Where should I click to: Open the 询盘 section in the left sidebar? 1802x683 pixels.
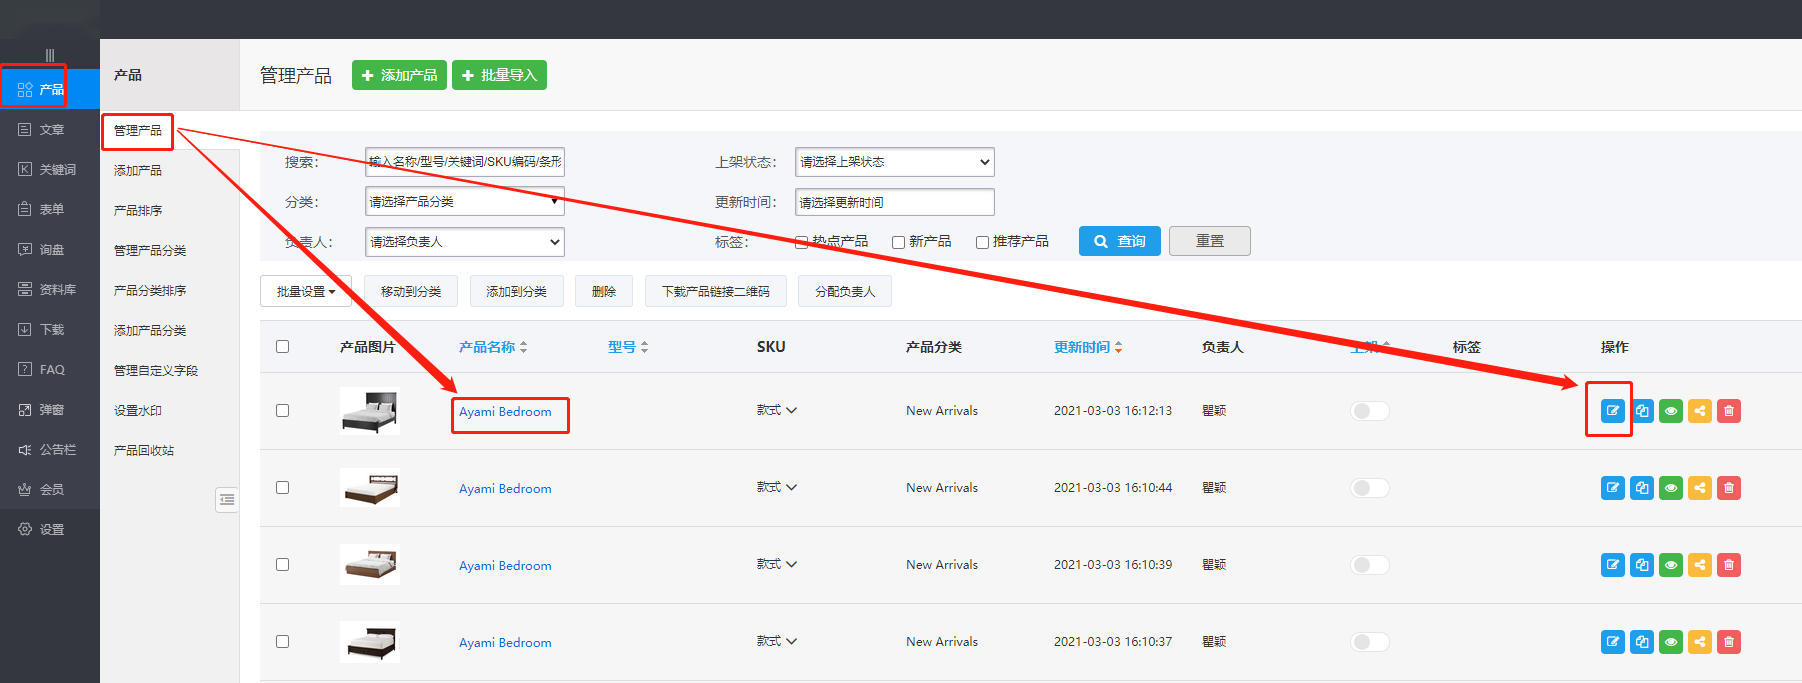(50, 249)
